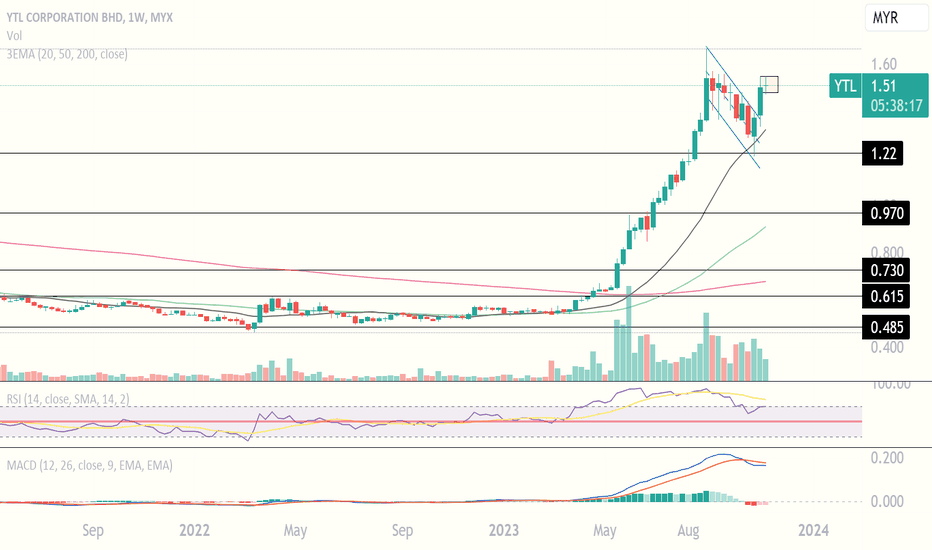The image size is (932, 550).
Task: Select the RSI (14, close, SMA, 14, 2) legend
Action: 68,398
